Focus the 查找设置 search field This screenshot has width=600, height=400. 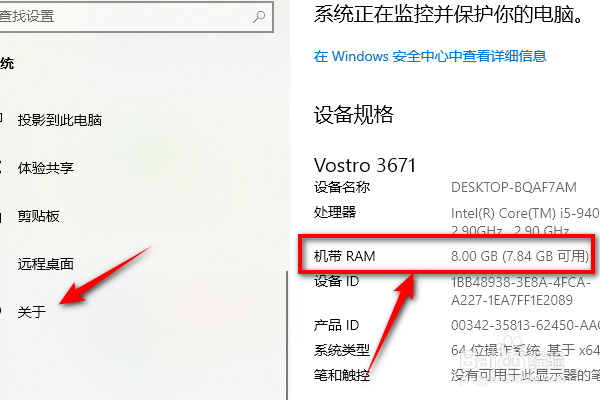click(136, 16)
